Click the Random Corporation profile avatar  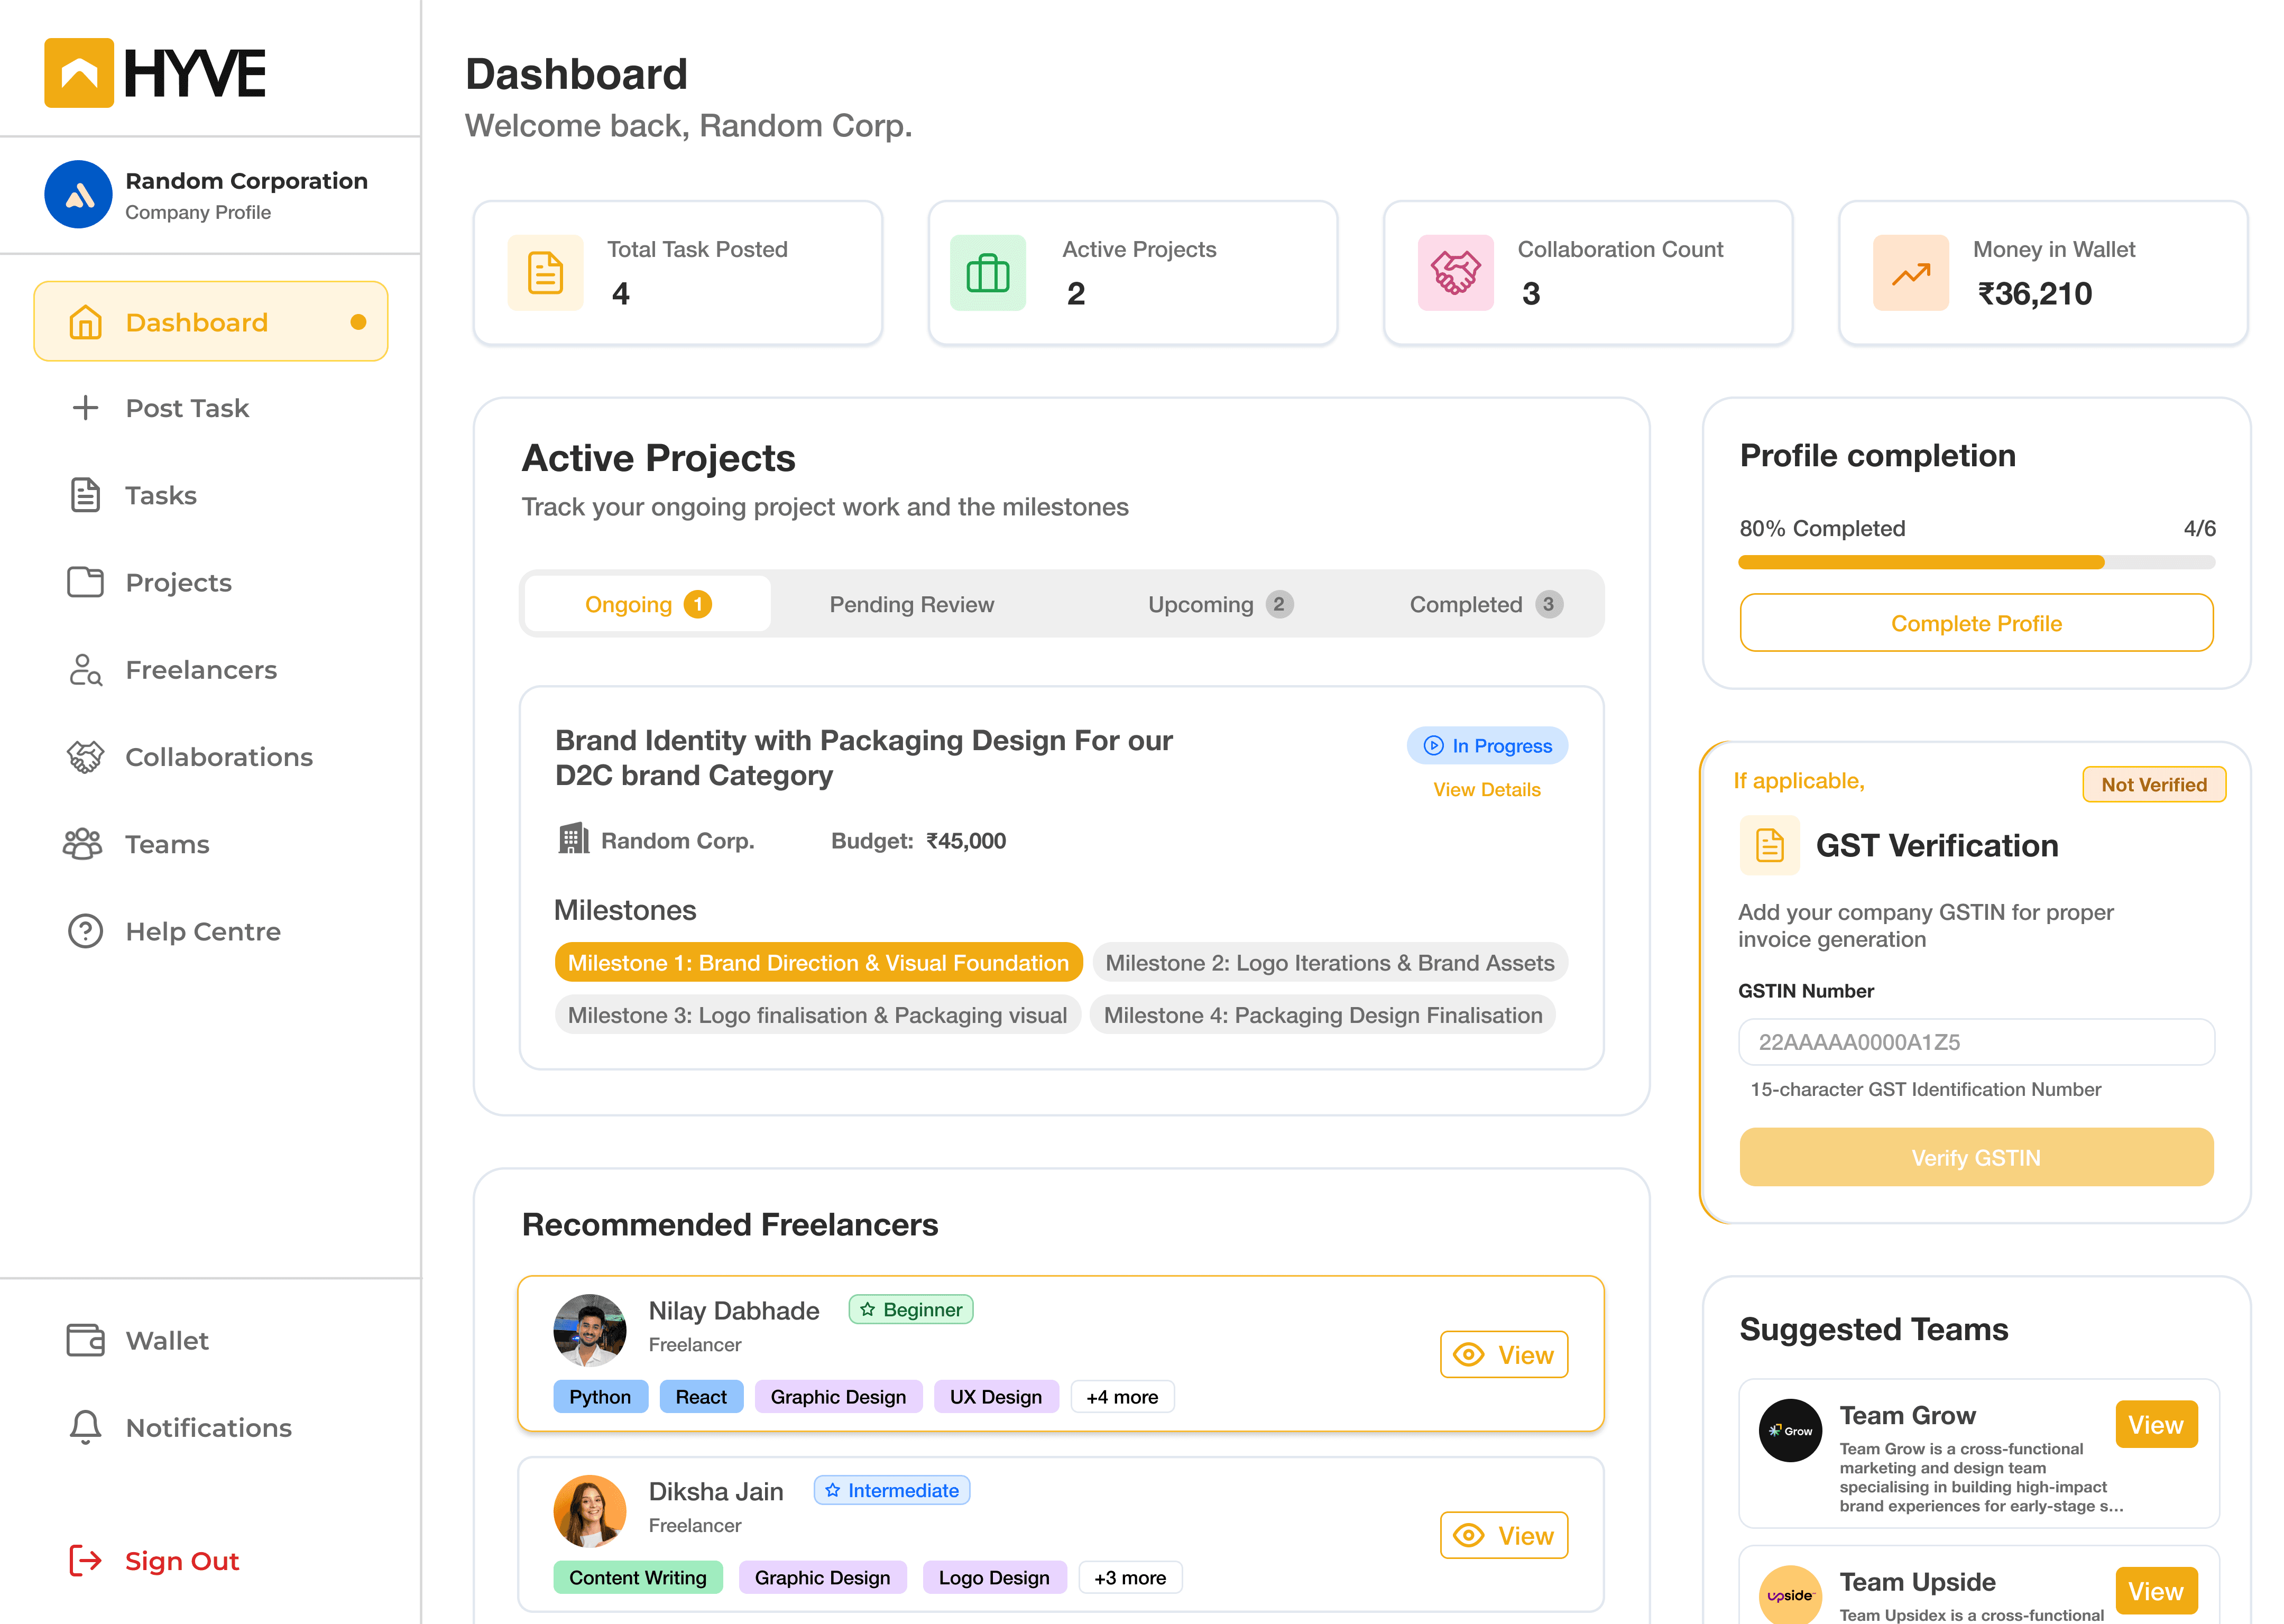point(78,194)
